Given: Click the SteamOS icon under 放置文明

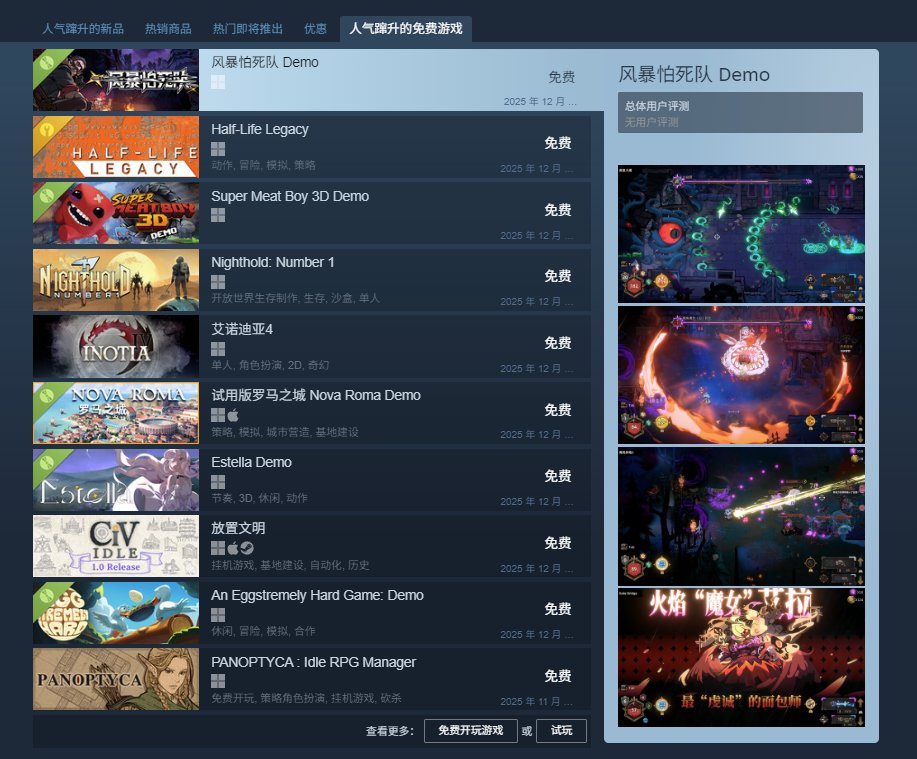Looking at the screenshot, I should coord(247,548).
